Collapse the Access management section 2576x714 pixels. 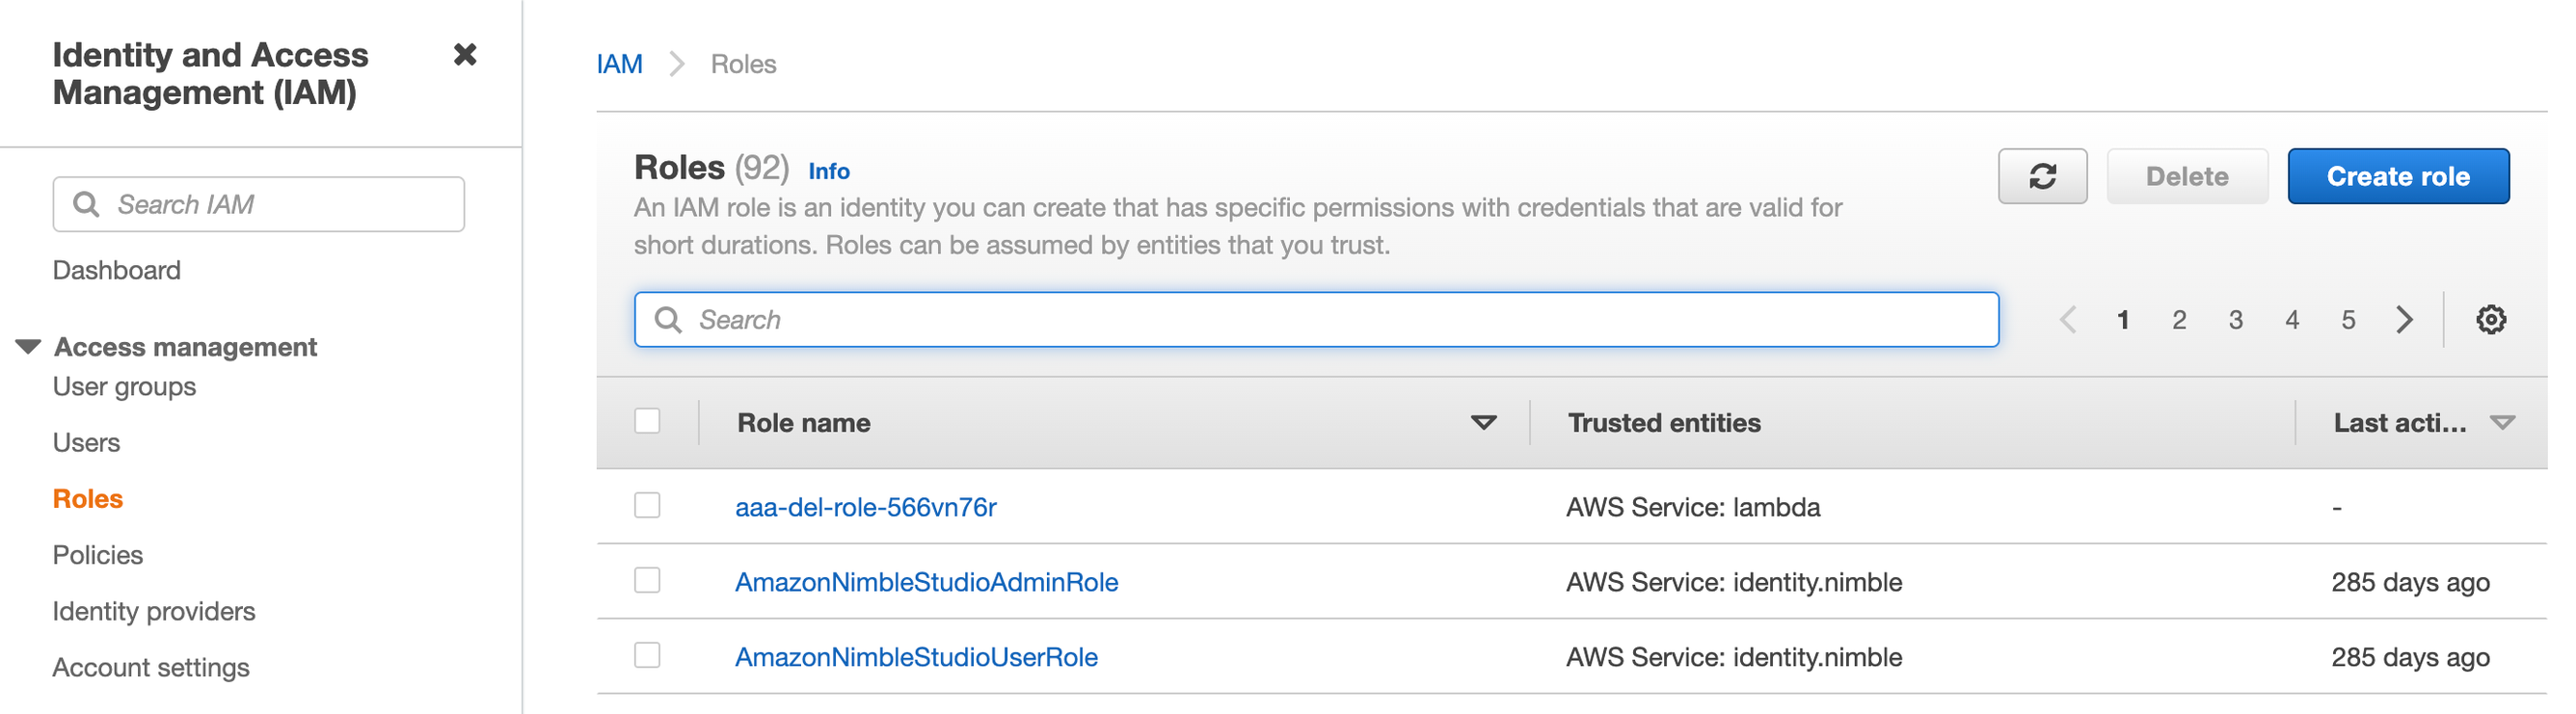click(x=28, y=347)
